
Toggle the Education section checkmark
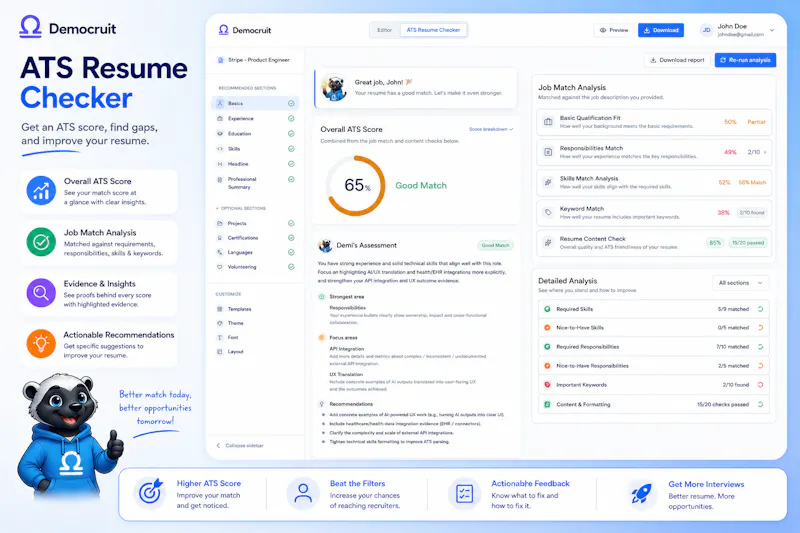[x=291, y=134]
